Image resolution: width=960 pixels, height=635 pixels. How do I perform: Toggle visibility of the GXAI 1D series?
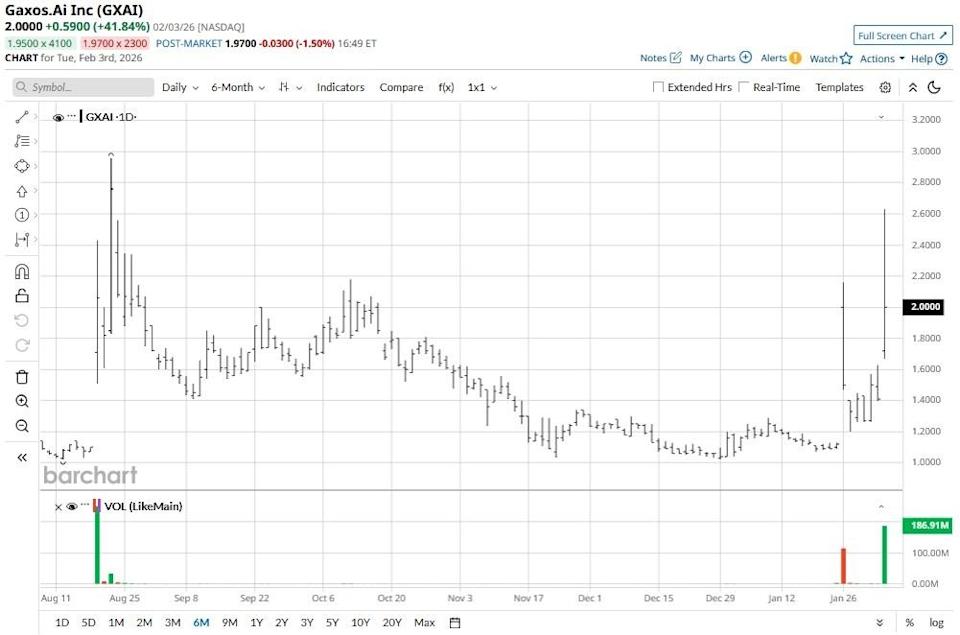(59, 117)
